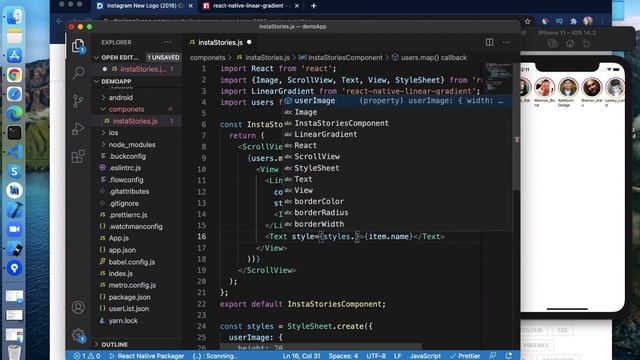The width and height of the screenshot is (640, 360).
Task: Click componets in the breadcrumb path
Action: point(207,58)
